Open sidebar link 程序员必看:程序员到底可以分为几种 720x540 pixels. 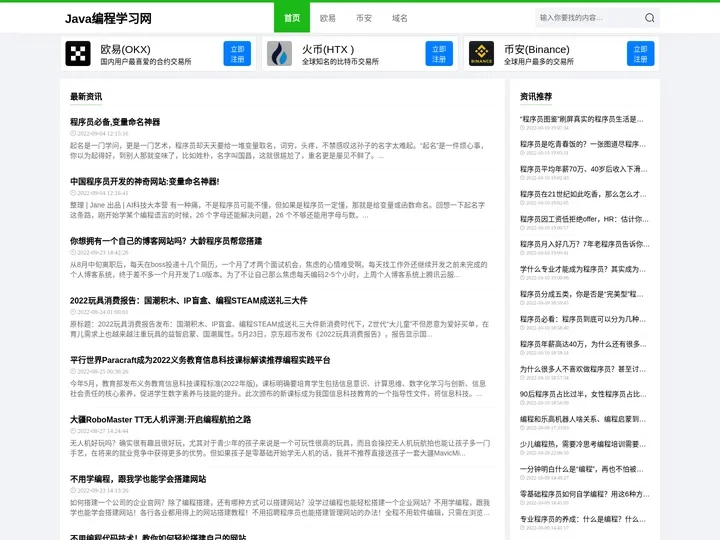coord(582,319)
